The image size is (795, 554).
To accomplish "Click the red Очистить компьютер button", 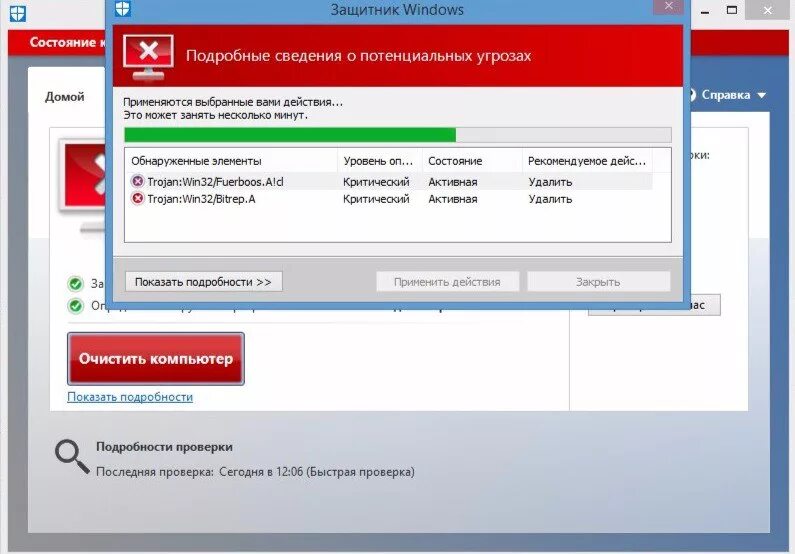I will coord(156,359).
